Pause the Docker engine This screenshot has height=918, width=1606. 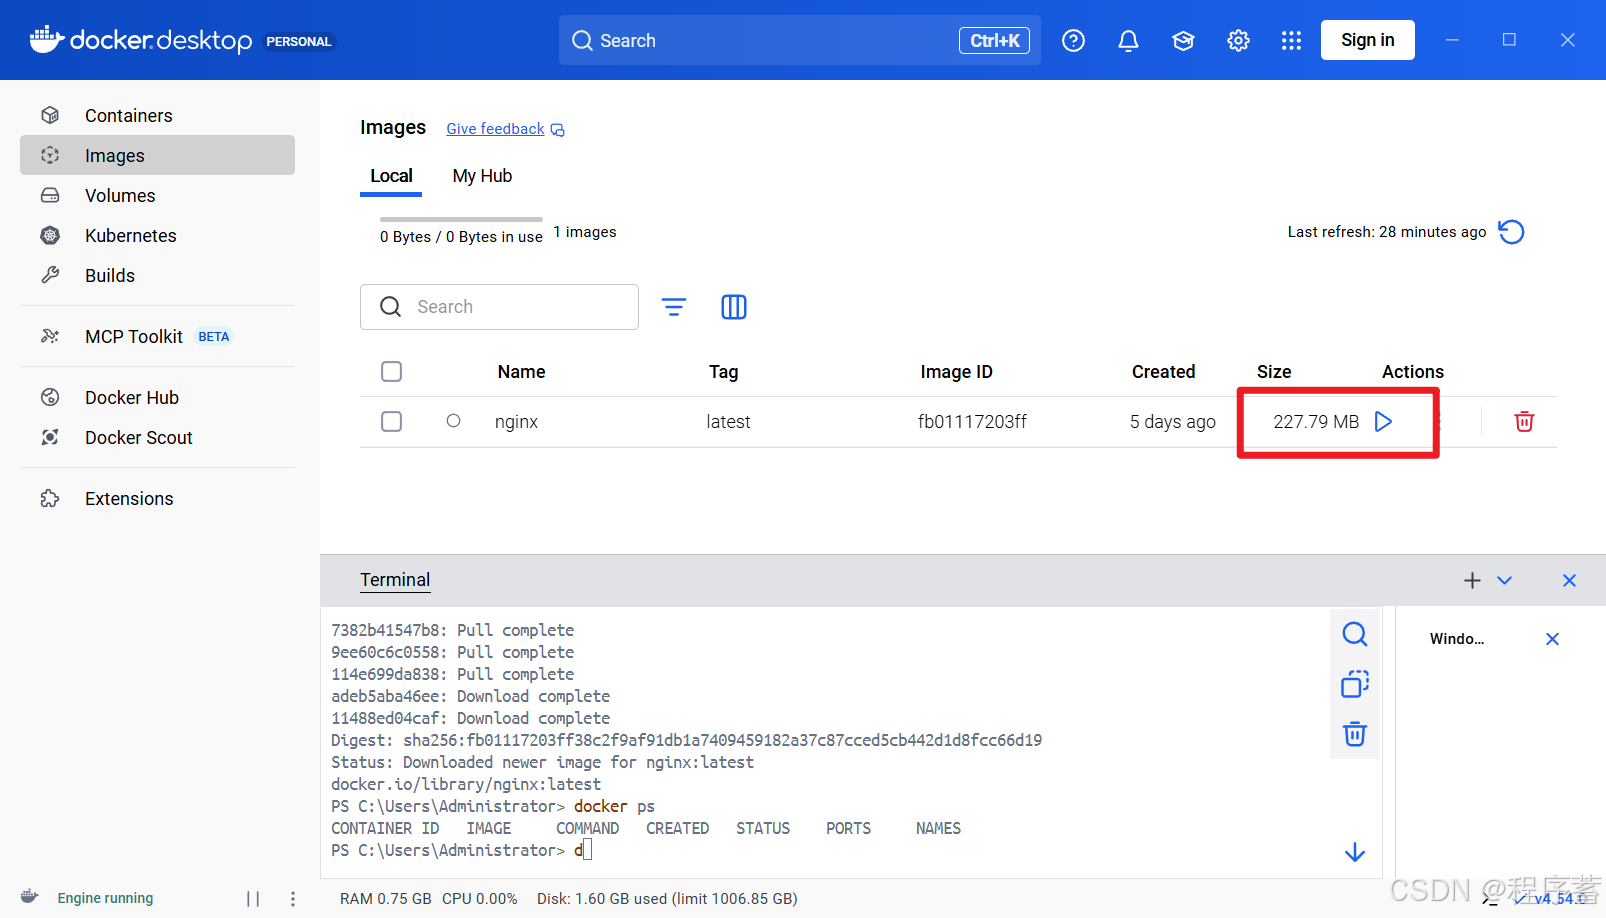pyautogui.click(x=253, y=899)
